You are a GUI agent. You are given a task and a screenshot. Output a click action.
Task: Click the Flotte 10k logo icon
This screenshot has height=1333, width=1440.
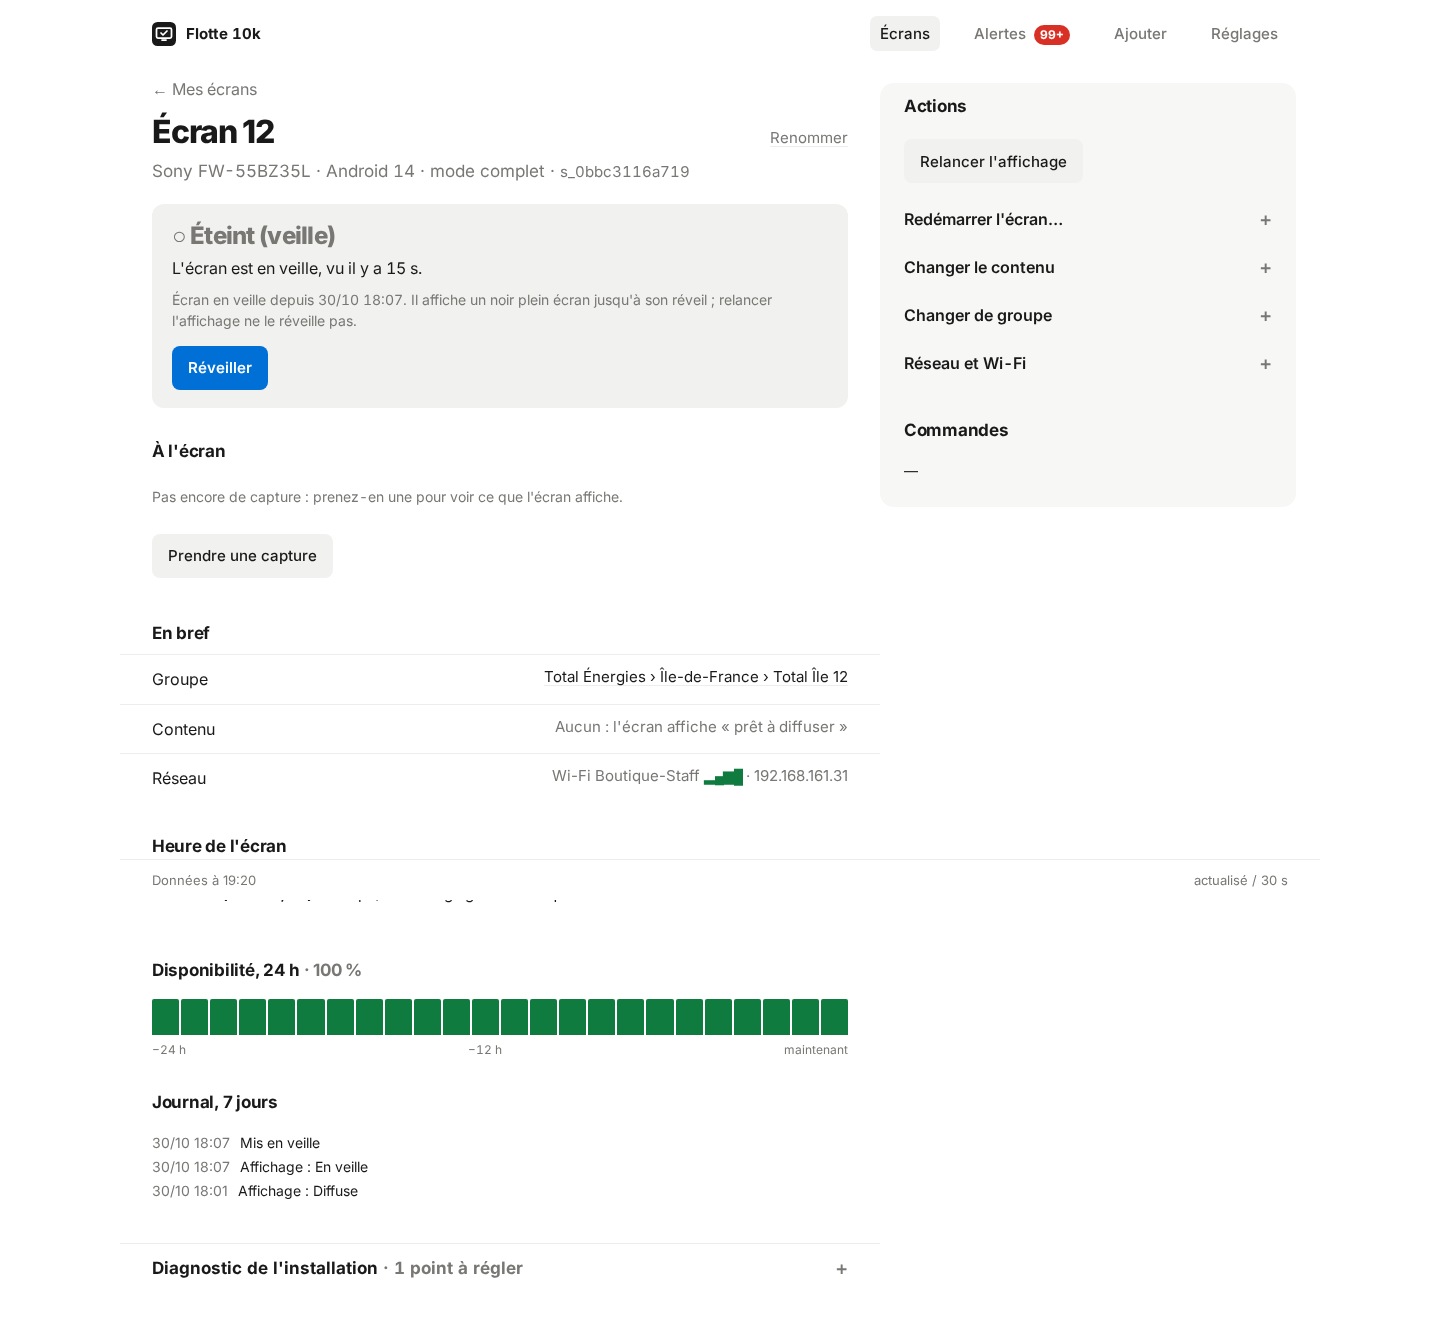point(164,34)
